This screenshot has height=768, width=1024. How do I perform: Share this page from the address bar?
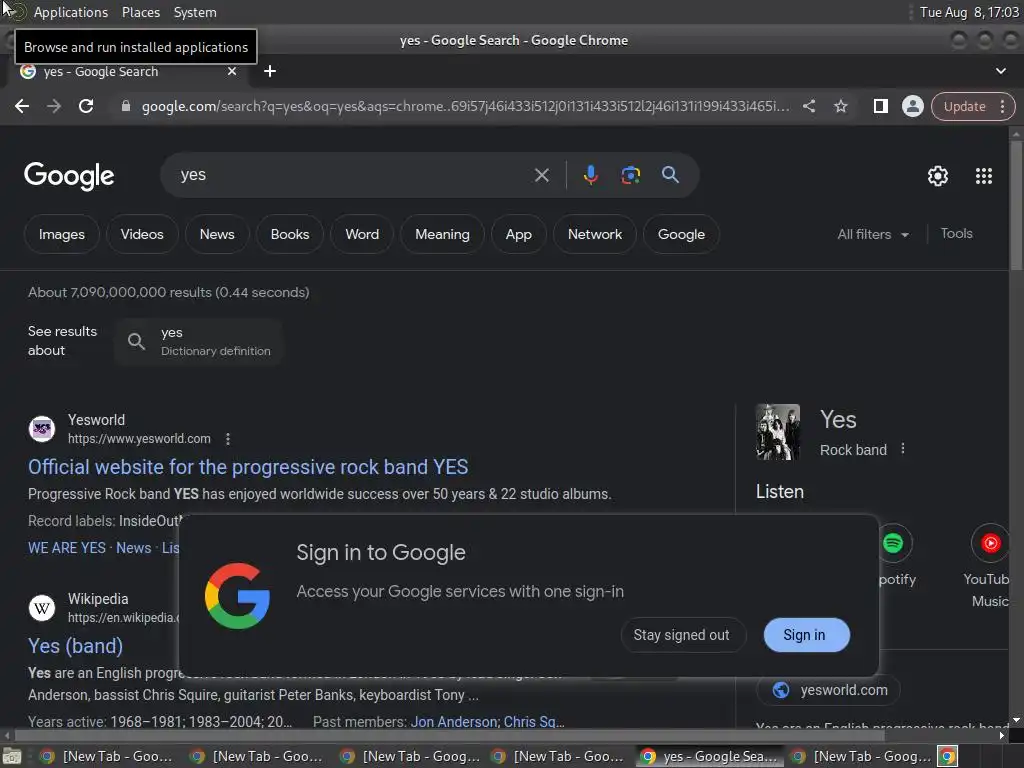[808, 106]
